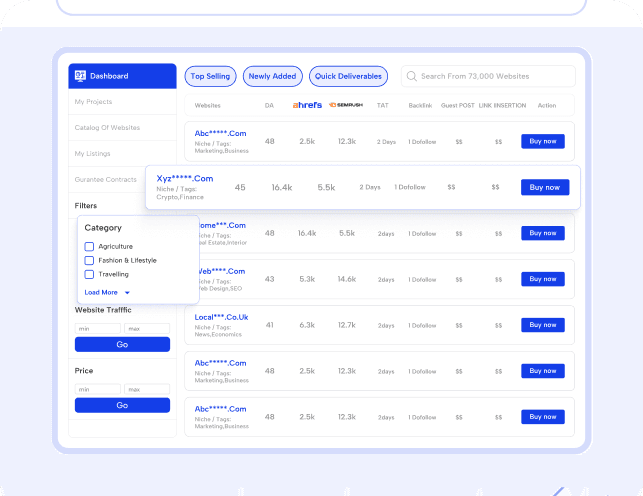The height and width of the screenshot is (496, 643).
Task: Click the Ahrefs logo column header
Action: coord(307,105)
